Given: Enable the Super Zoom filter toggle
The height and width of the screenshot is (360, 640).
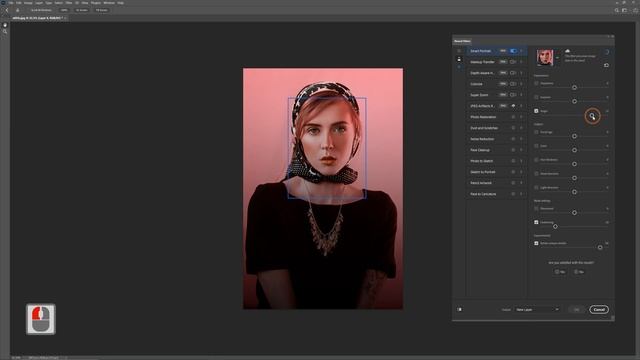Looking at the screenshot, I should click(513, 95).
